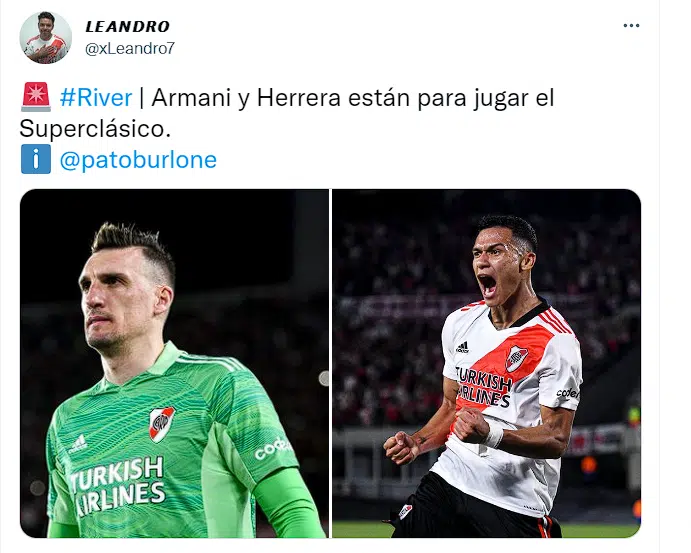Click the red siren emoji

tap(36, 97)
